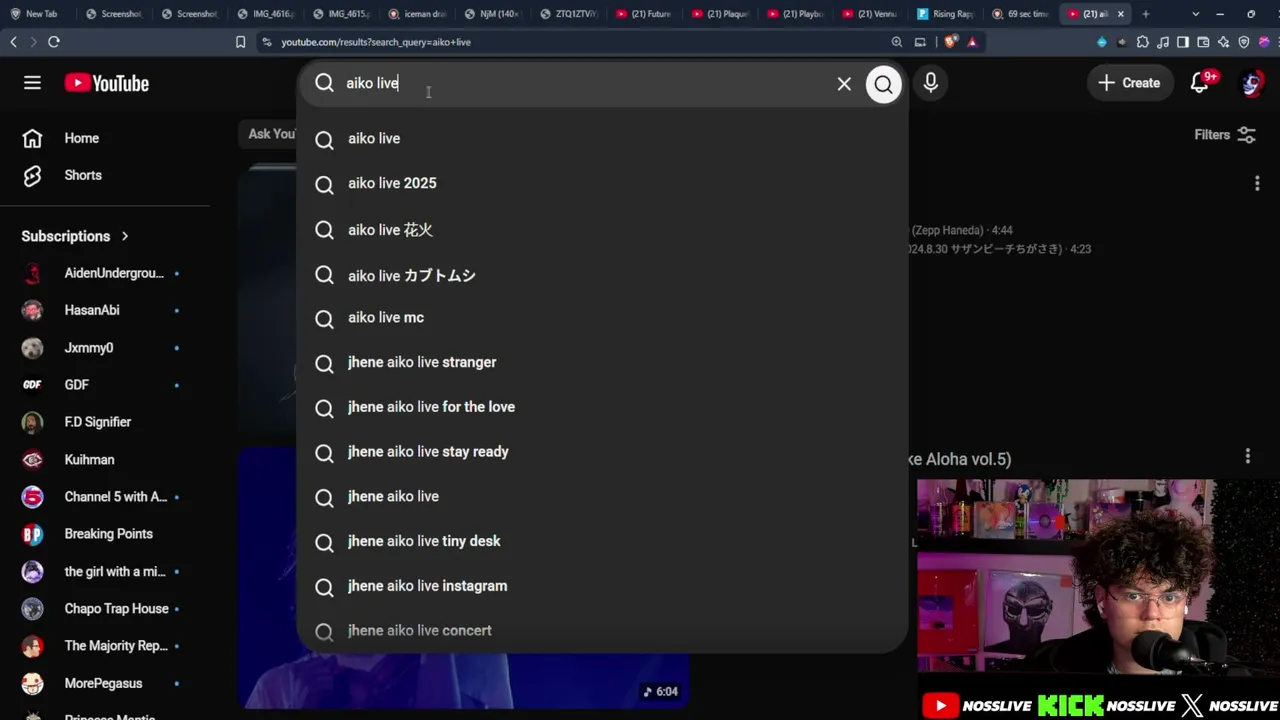The height and width of the screenshot is (720, 1280).
Task: Choose the "aiko live 2025" suggestion
Action: pos(602,184)
